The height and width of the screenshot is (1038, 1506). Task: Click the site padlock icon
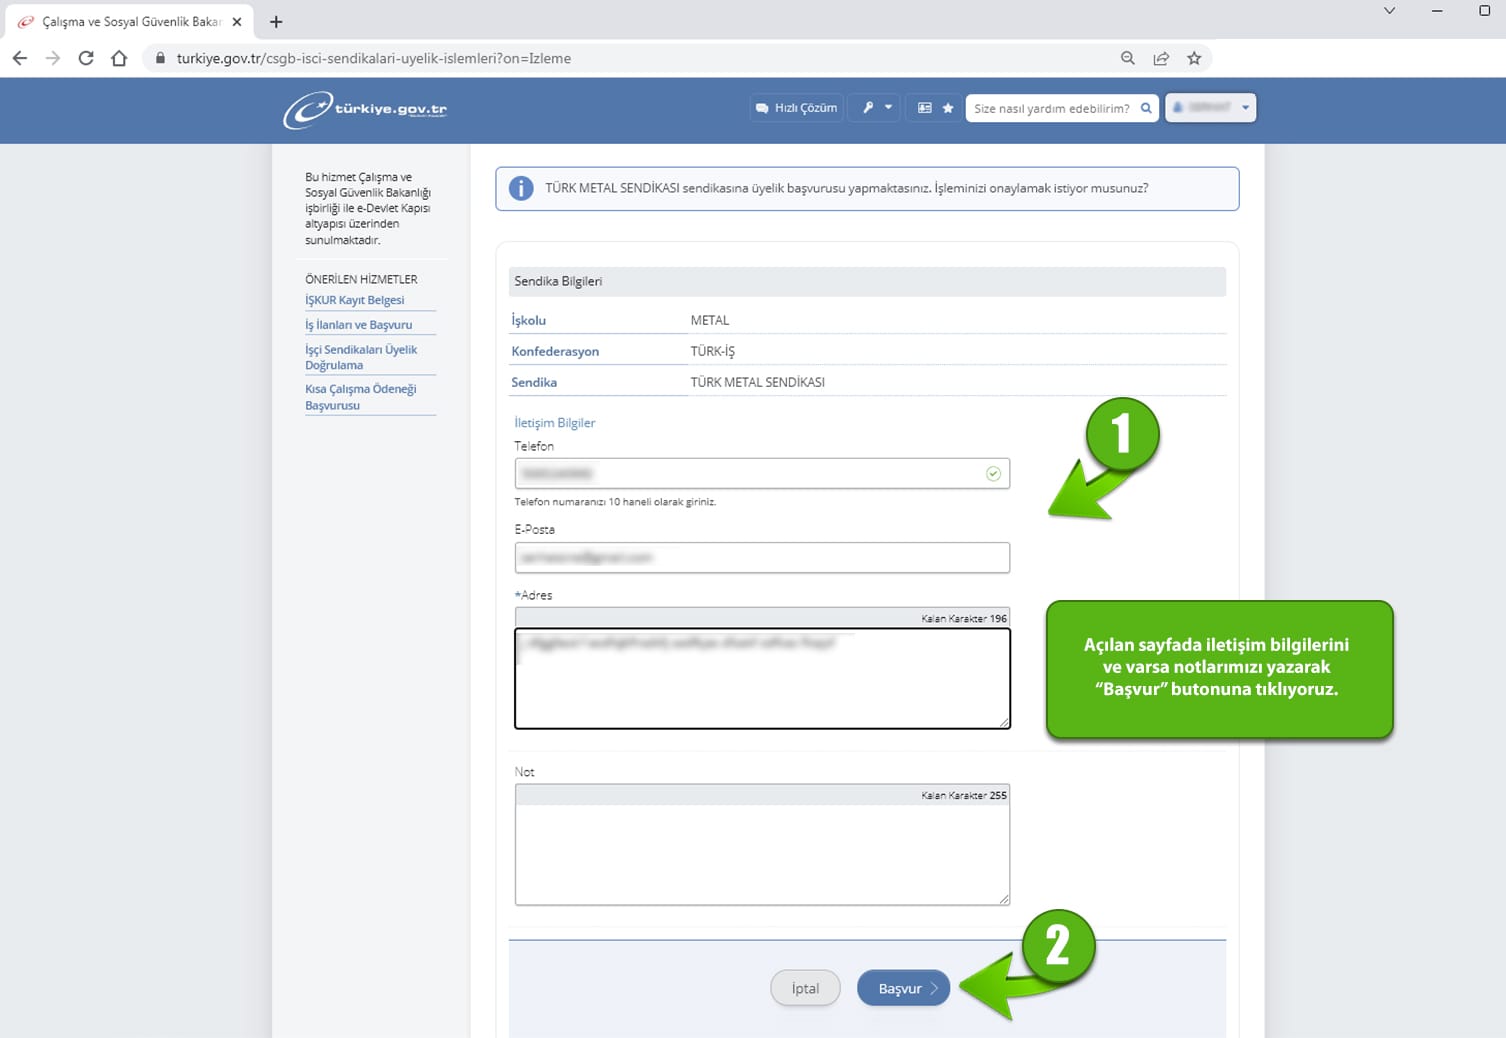(160, 58)
